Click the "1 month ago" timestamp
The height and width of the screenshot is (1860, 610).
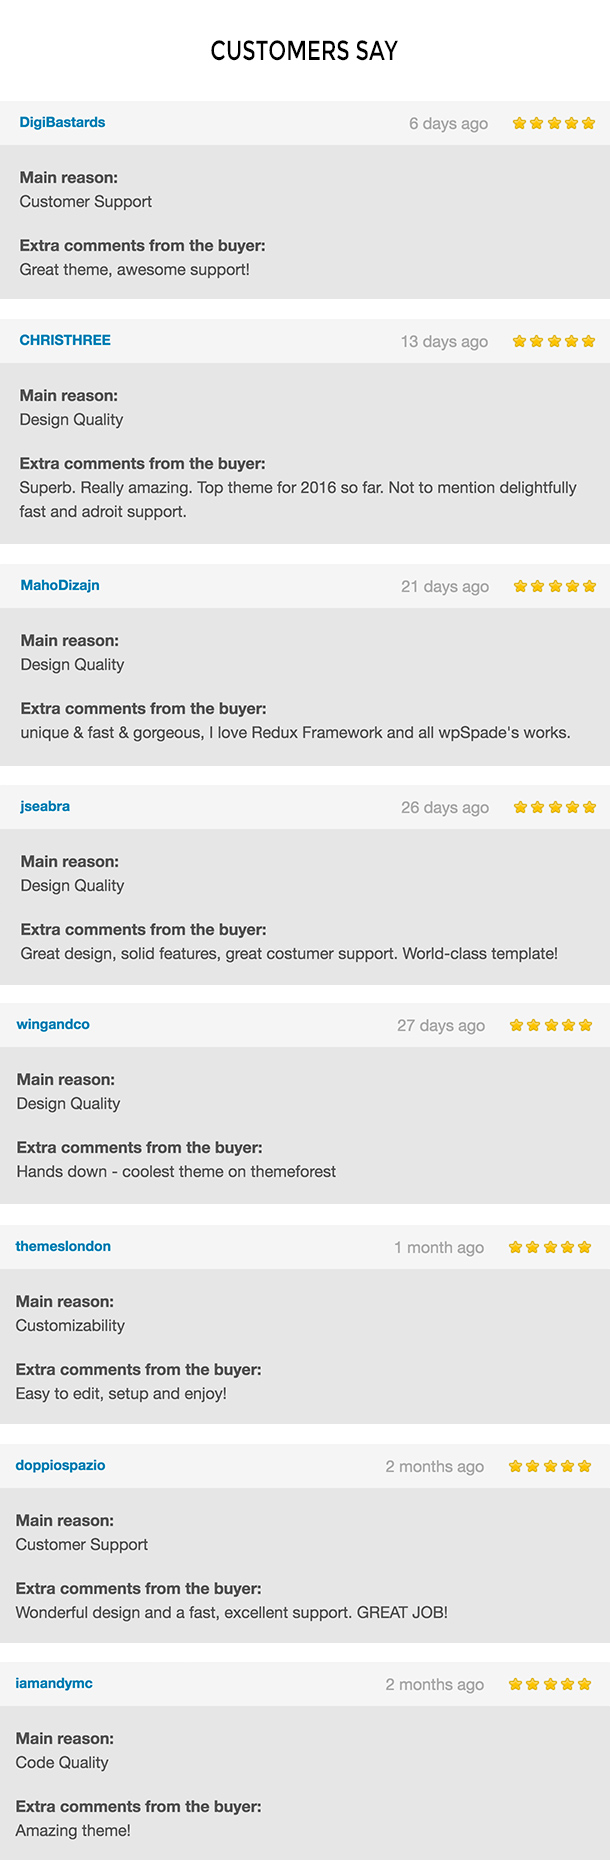point(439,1247)
